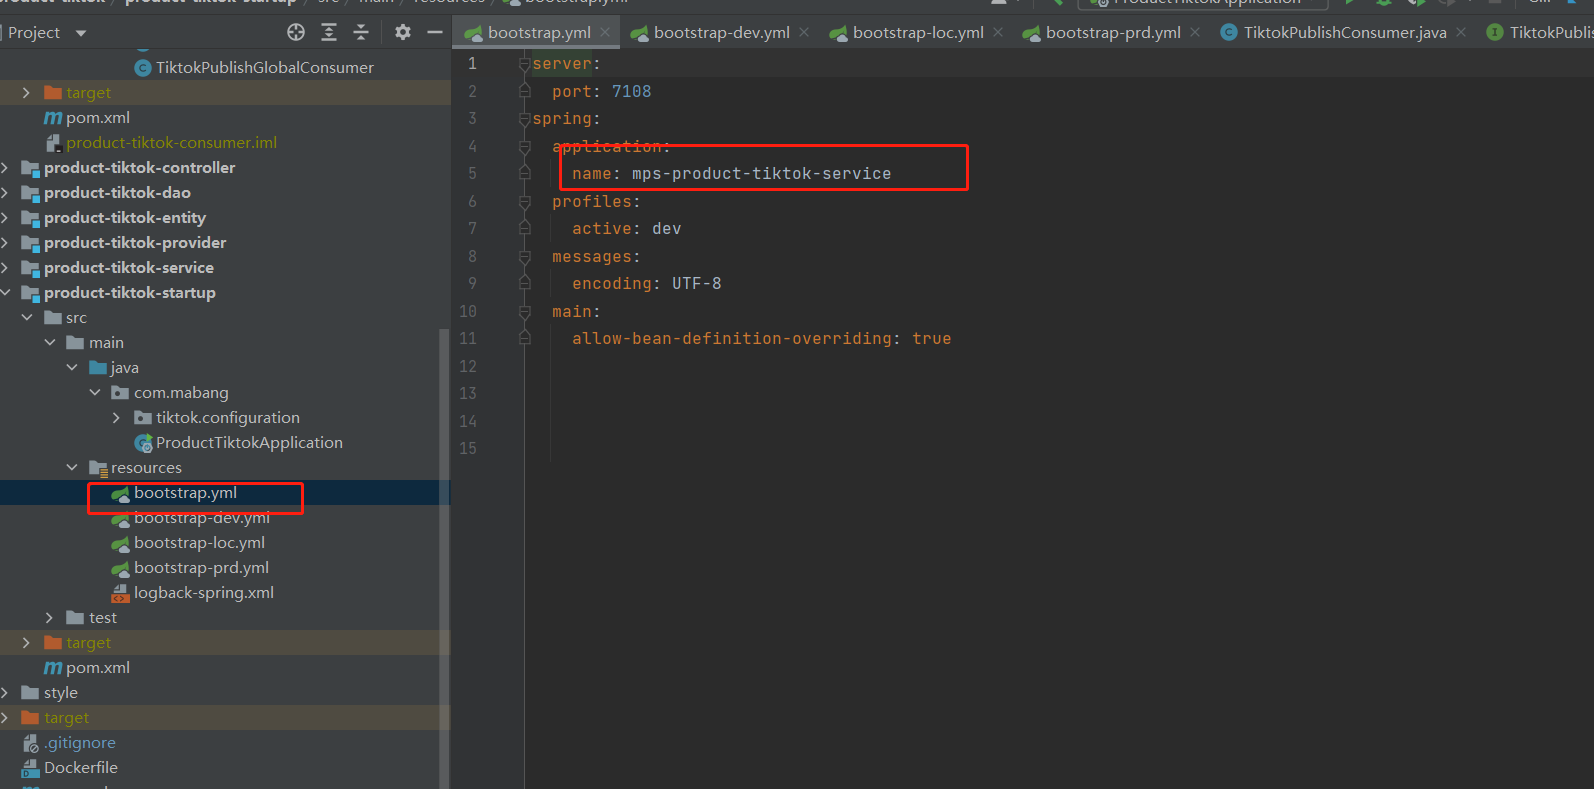Select ProductTiktokApplication class in the tree
The width and height of the screenshot is (1594, 789).
(248, 443)
